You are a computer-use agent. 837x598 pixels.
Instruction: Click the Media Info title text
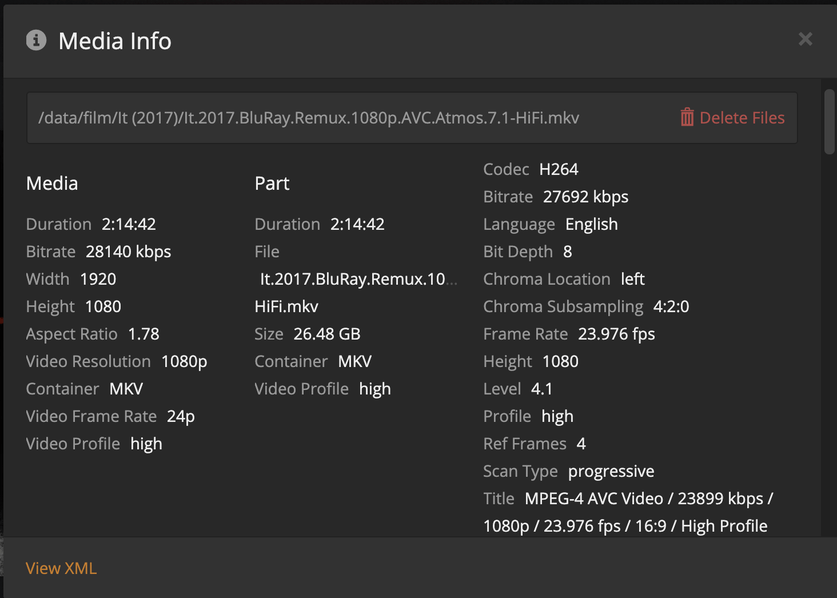click(115, 41)
